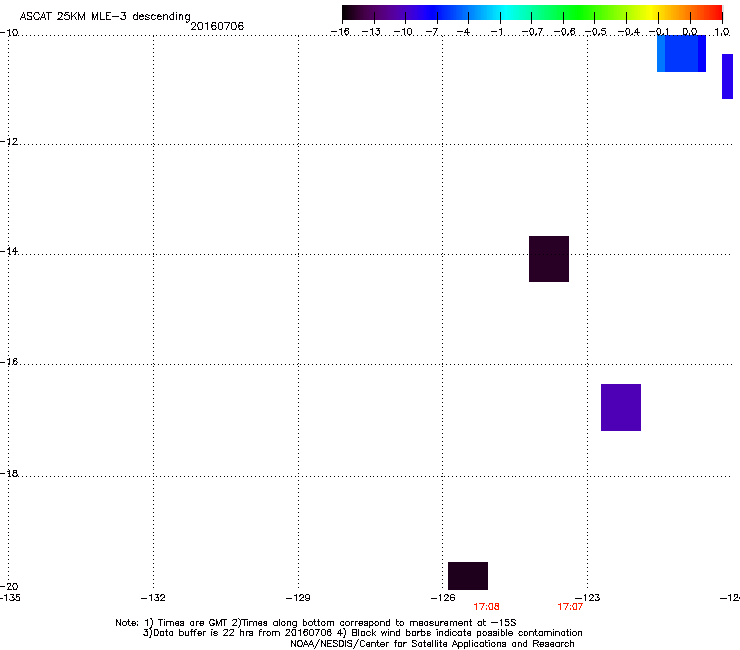Viewport: 740px width, 650px height.
Task: Click the 1.0 color bar label
Action: tap(722, 32)
